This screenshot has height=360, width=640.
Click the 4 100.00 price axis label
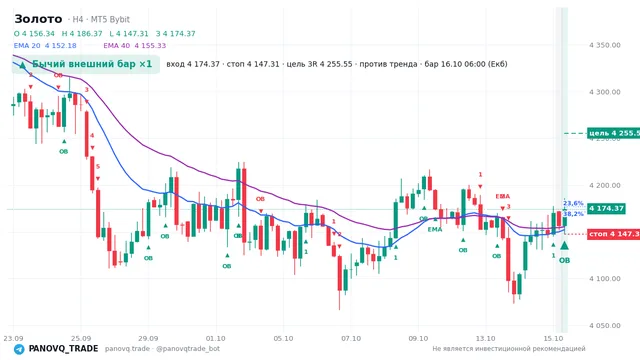click(605, 279)
